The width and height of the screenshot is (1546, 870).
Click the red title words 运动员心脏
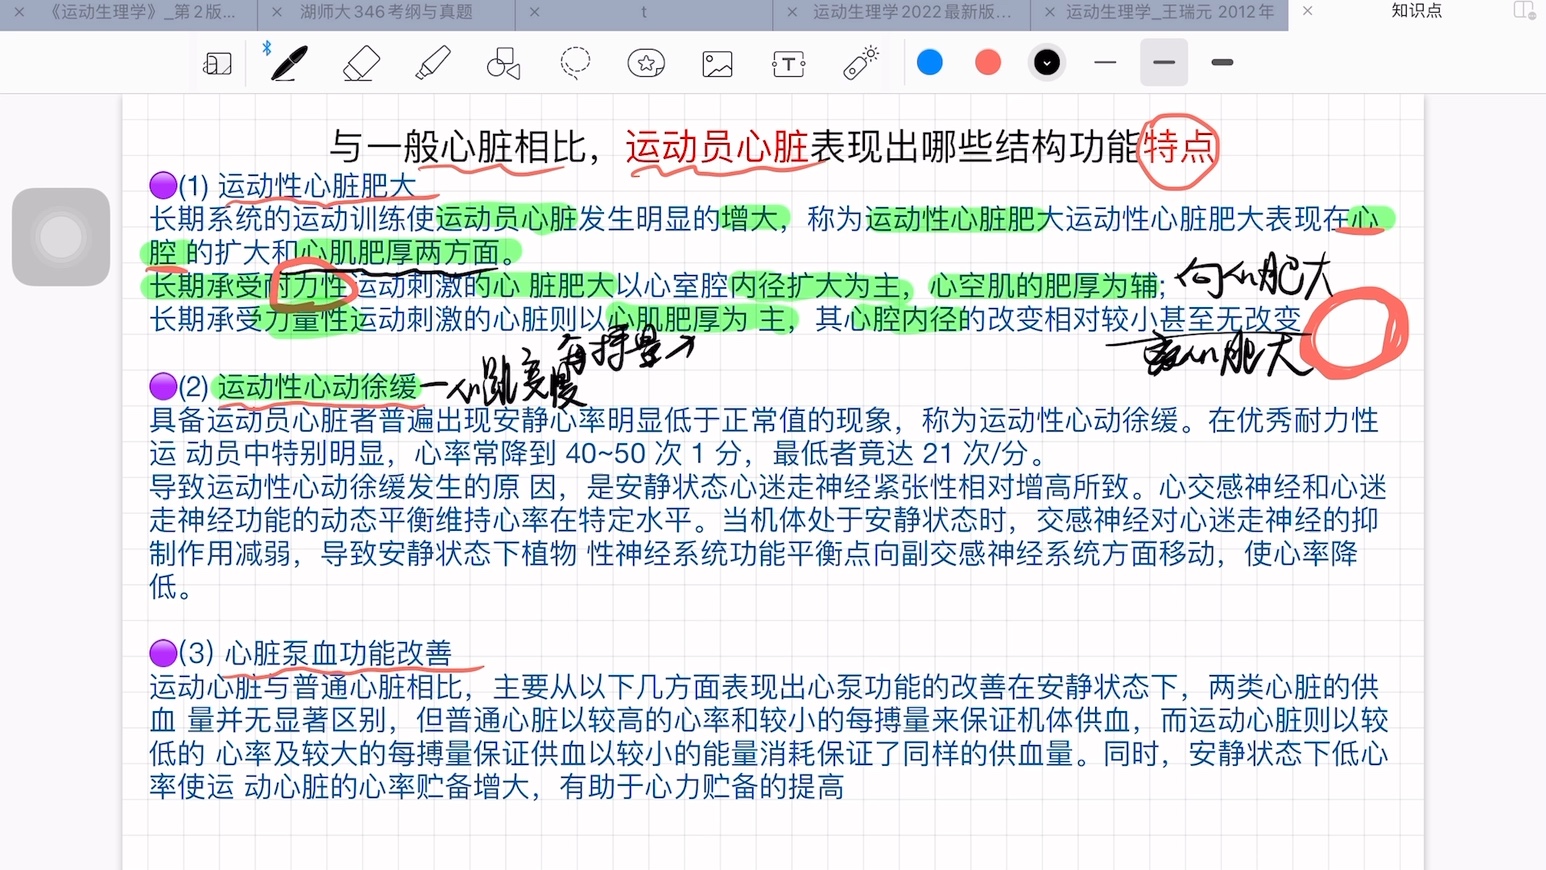(717, 147)
